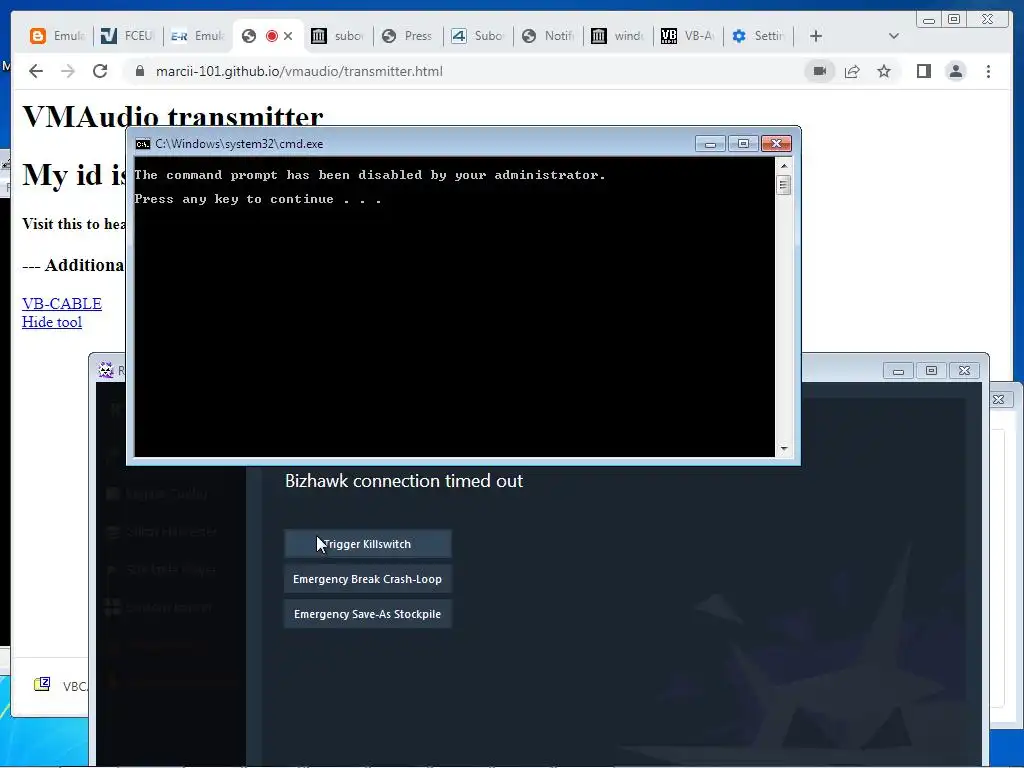Screen dimensions: 1024x768
Task: Open camera permission indicator in address bar
Action: click(x=820, y=71)
